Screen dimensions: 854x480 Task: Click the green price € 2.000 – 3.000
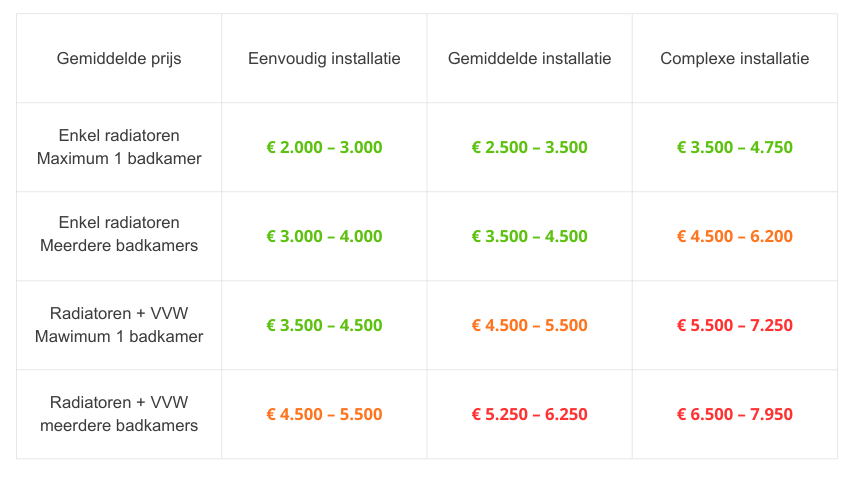click(x=324, y=148)
